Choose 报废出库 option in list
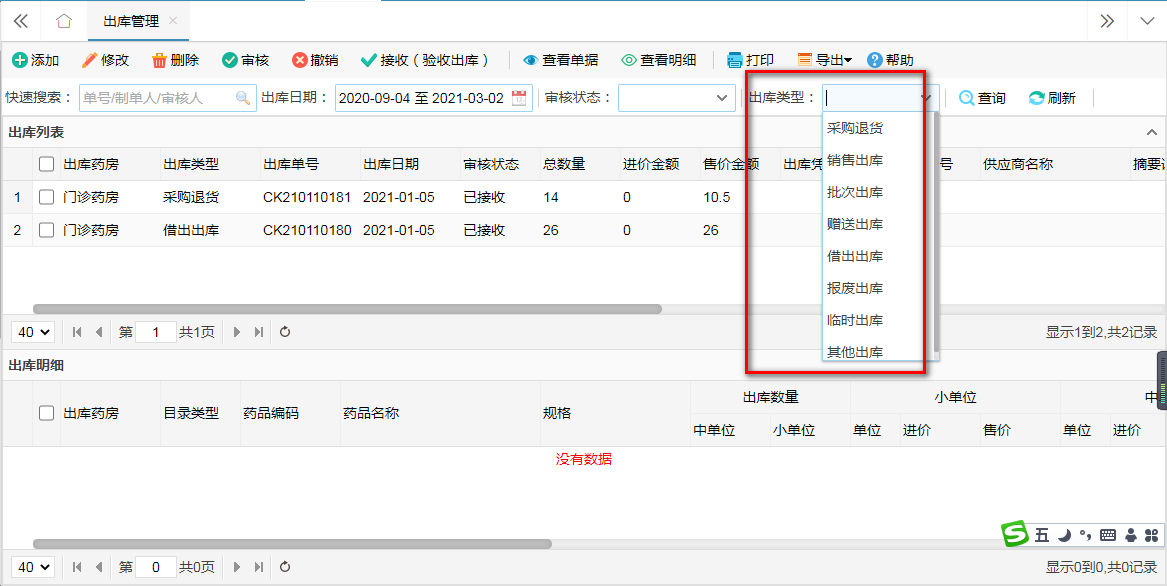1167x586 pixels. point(855,288)
